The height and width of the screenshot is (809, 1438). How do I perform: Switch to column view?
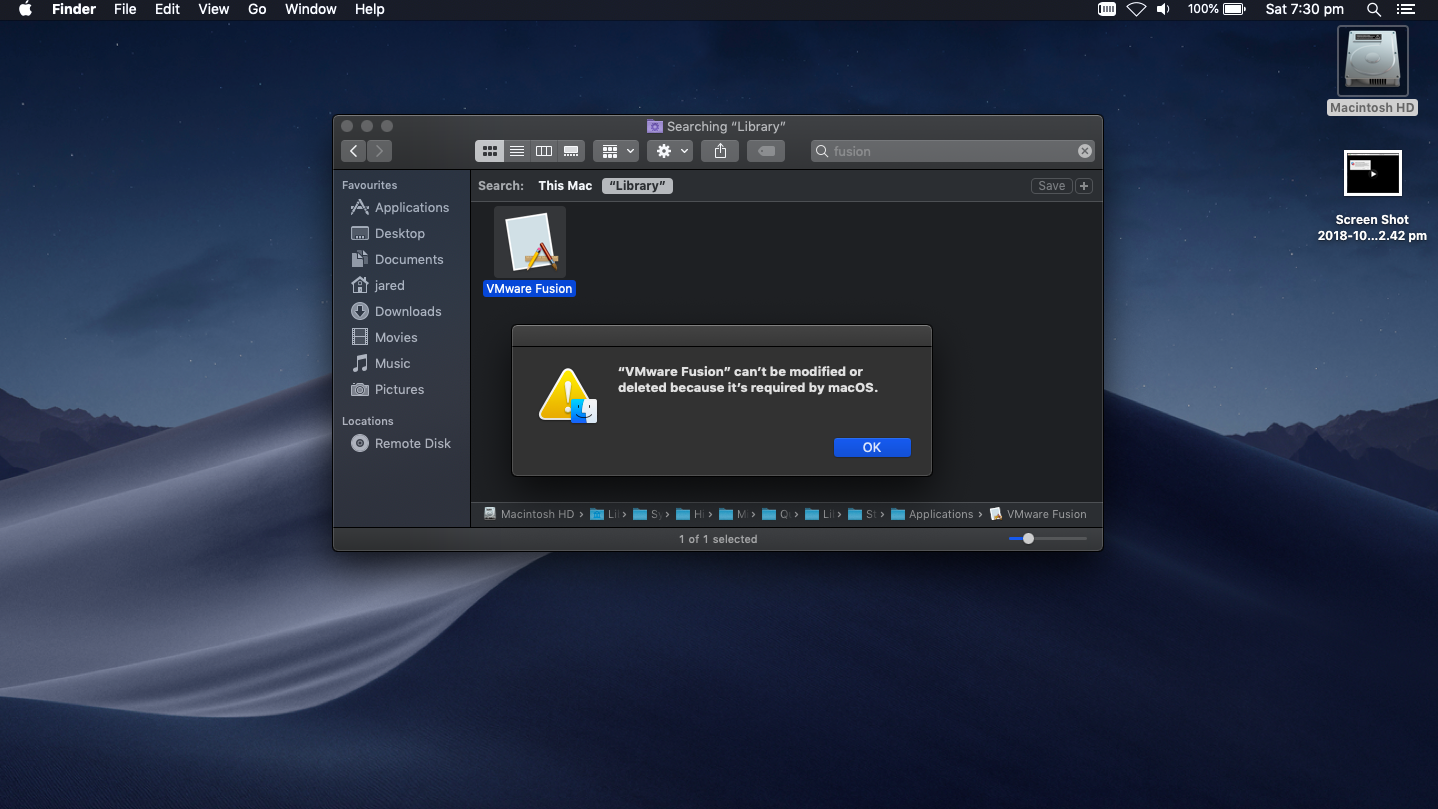click(x=544, y=151)
